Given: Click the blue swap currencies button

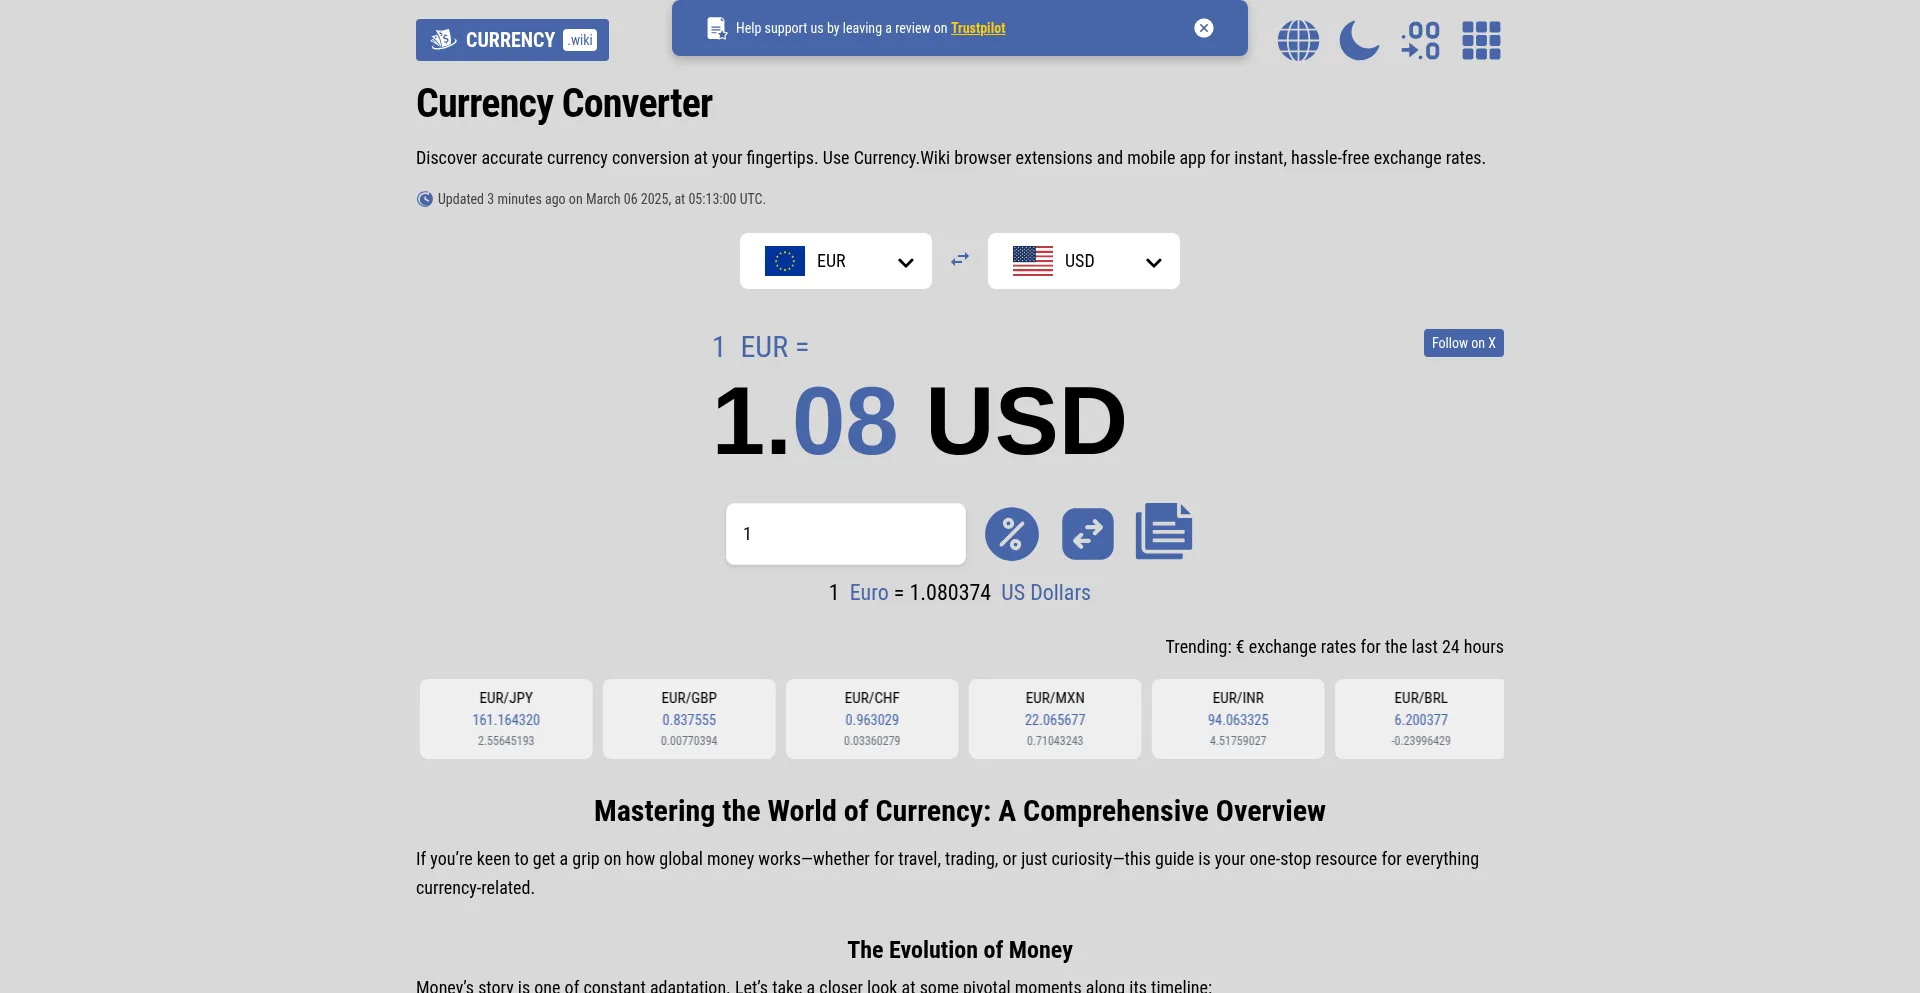Looking at the screenshot, I should point(1088,534).
